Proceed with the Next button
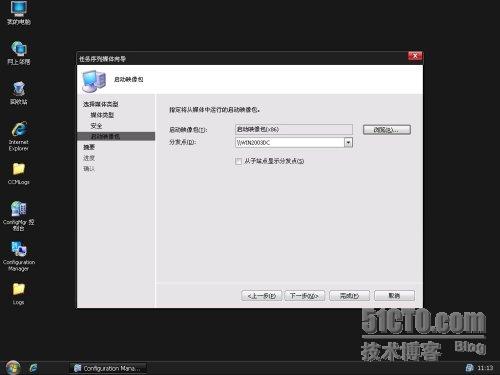 (x=304, y=296)
